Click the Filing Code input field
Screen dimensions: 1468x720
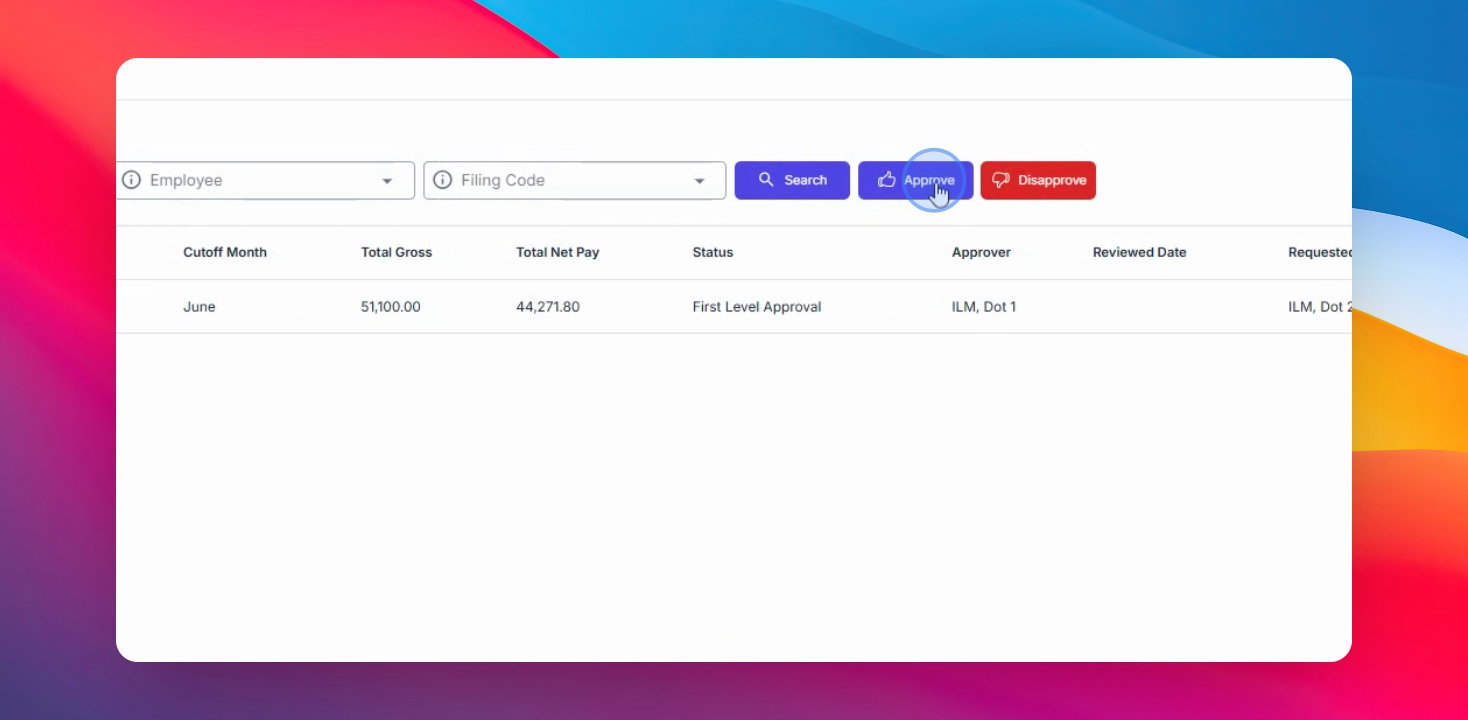(x=575, y=180)
